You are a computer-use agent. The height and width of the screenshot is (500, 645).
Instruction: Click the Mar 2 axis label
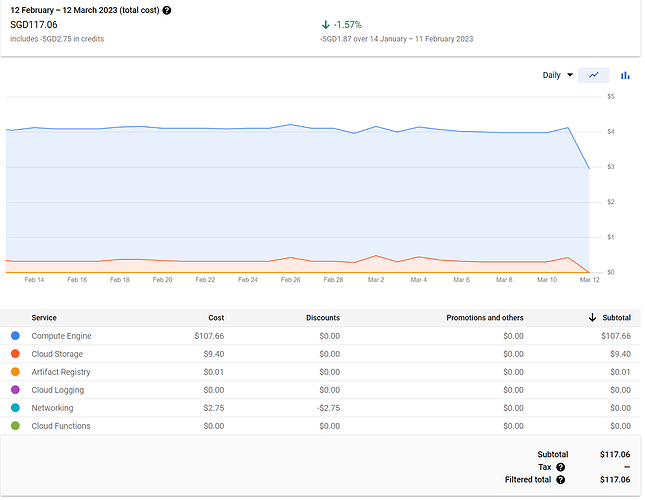376,280
